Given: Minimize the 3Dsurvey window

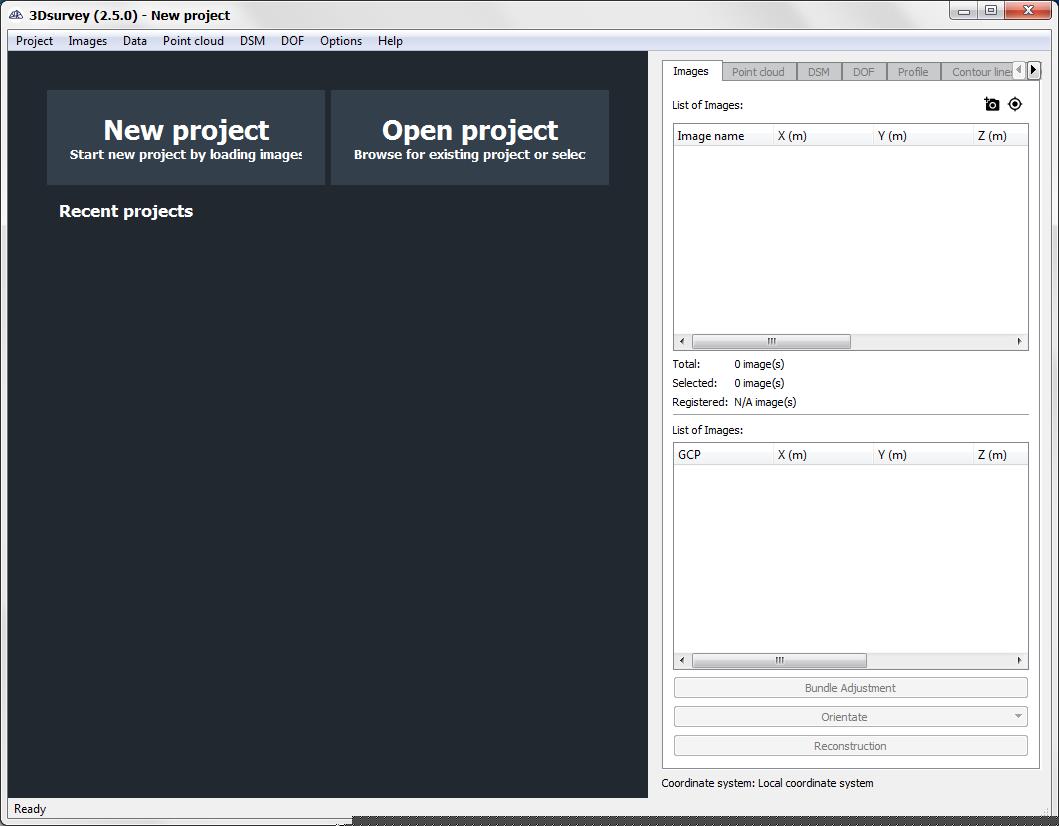Looking at the screenshot, I should pos(964,11).
